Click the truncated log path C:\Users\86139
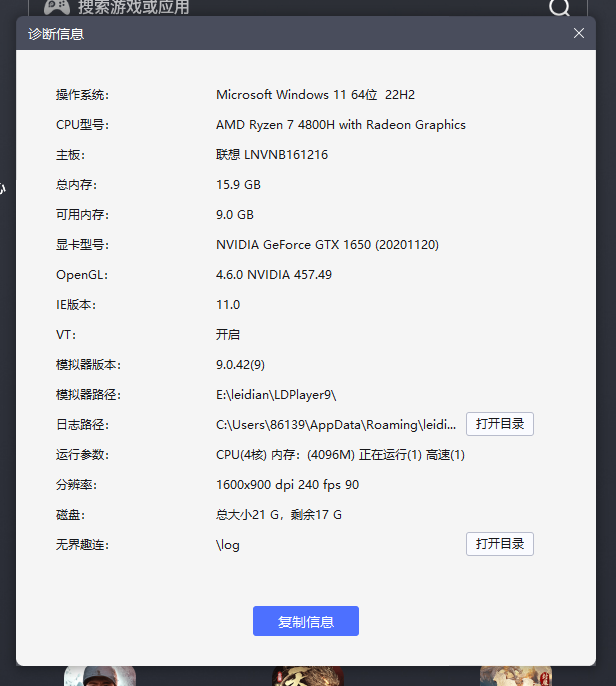The image size is (616, 686). click(336, 425)
